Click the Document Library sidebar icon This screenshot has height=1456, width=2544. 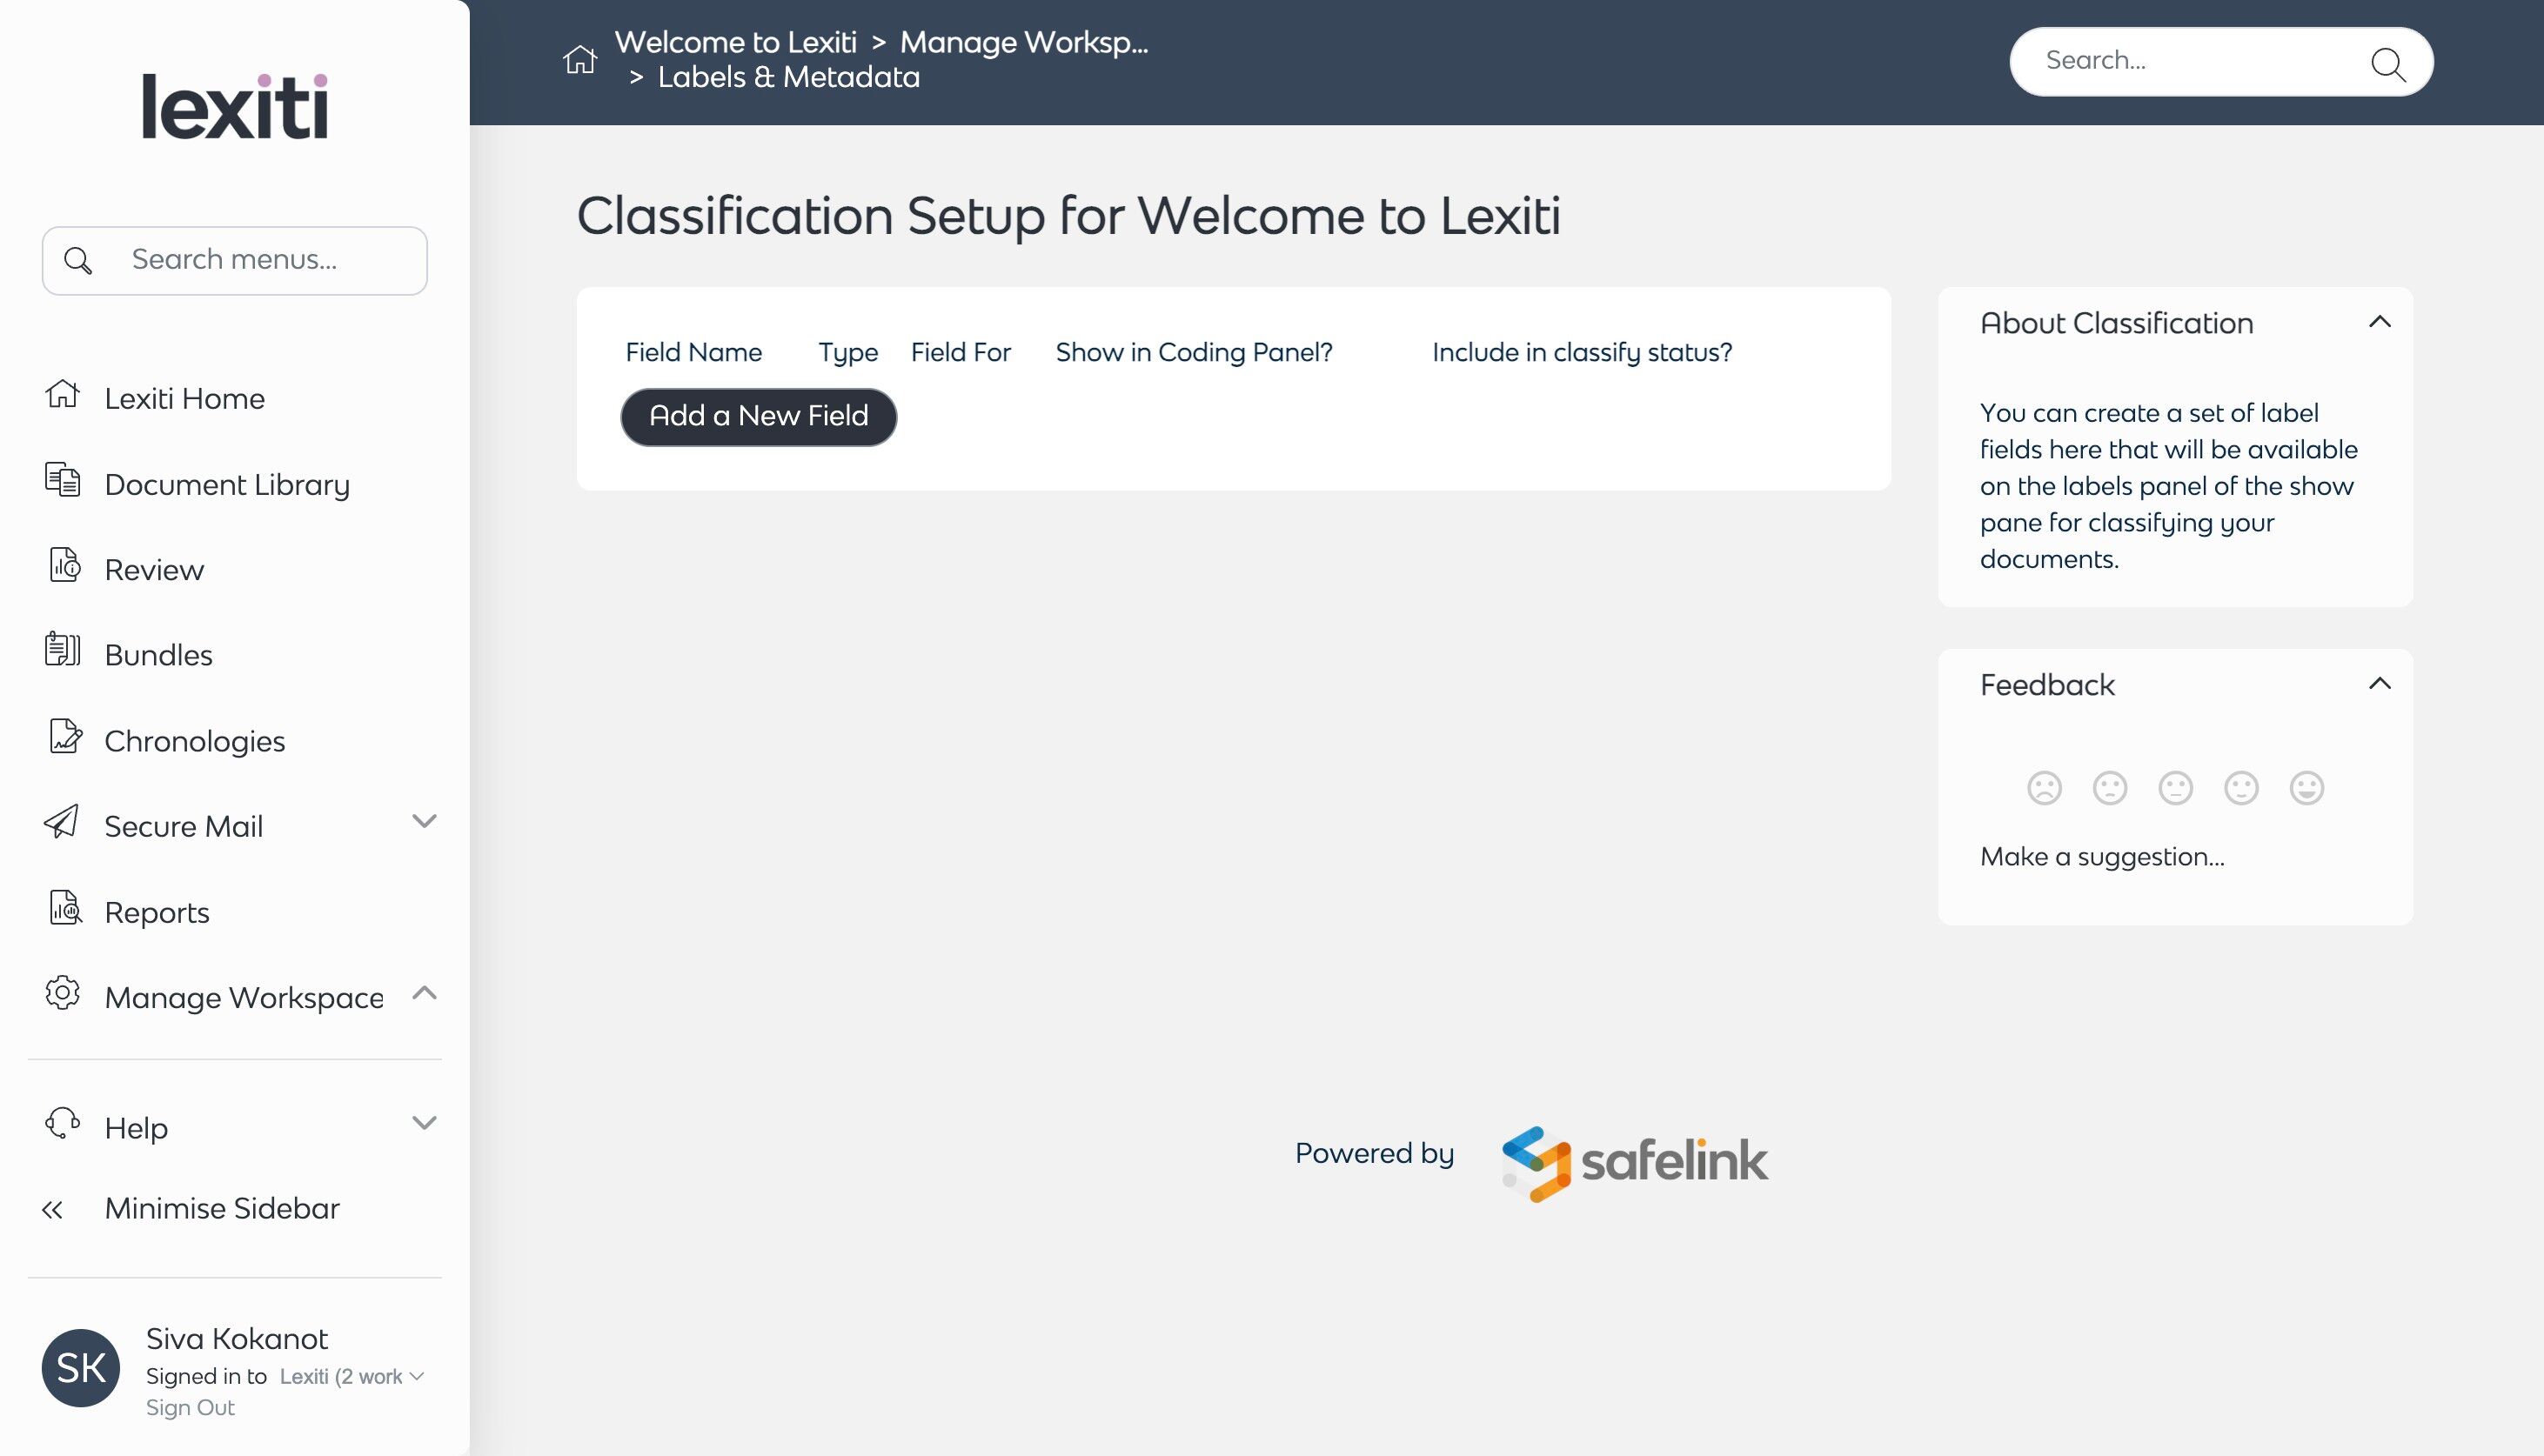[62, 480]
